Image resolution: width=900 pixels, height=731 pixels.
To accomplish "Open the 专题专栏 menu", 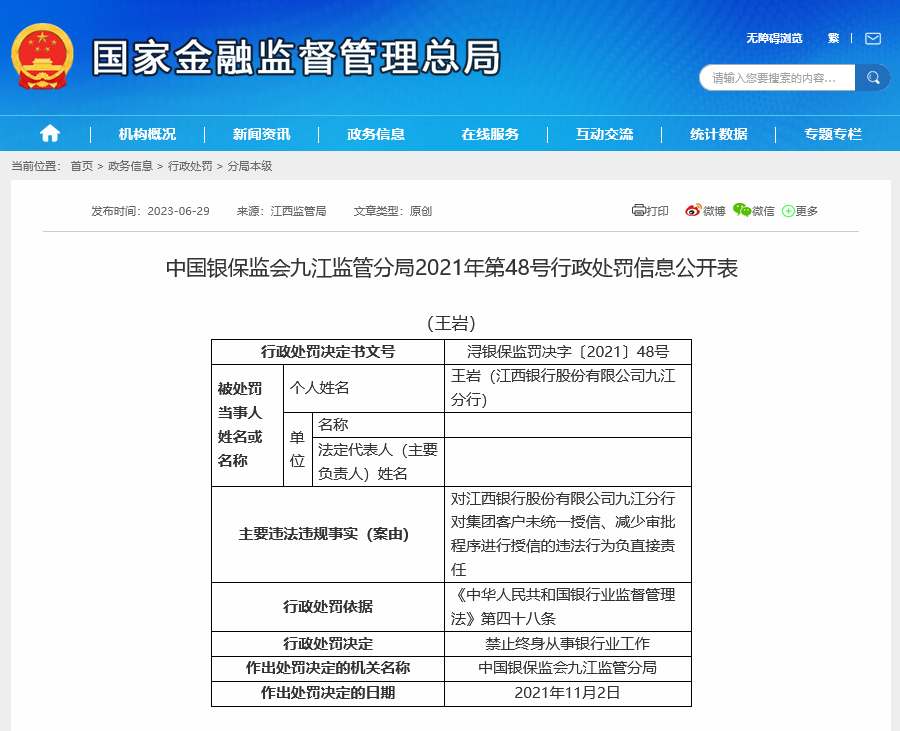I will pyautogui.click(x=832, y=134).
